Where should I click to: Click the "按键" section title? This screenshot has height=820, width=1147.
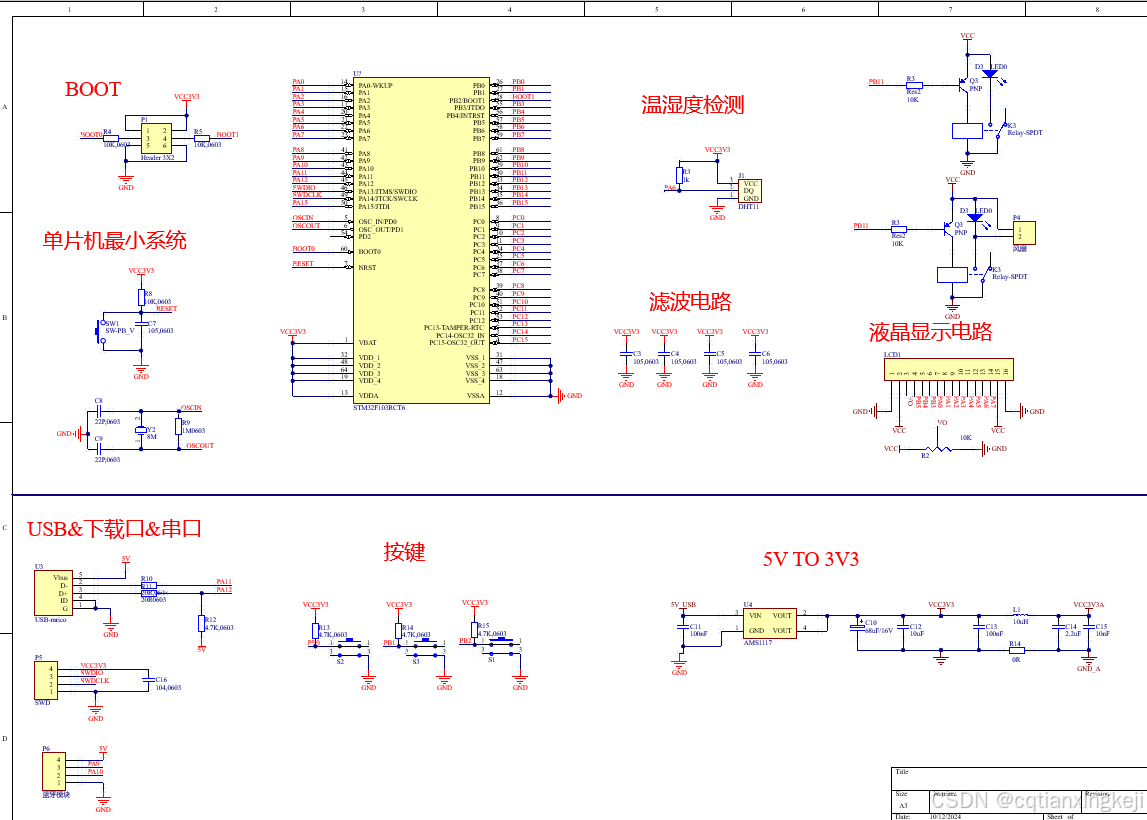point(405,552)
